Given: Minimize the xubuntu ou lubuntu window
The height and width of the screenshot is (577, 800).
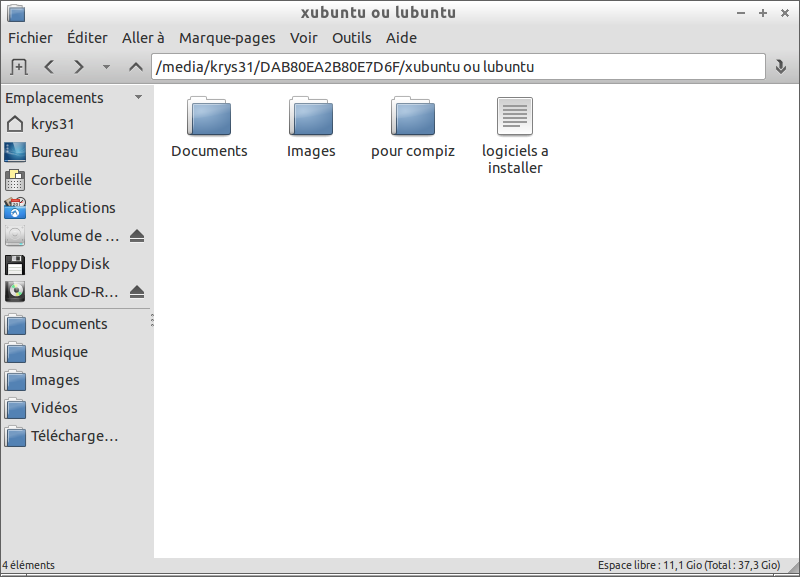Looking at the screenshot, I should (x=741, y=13).
